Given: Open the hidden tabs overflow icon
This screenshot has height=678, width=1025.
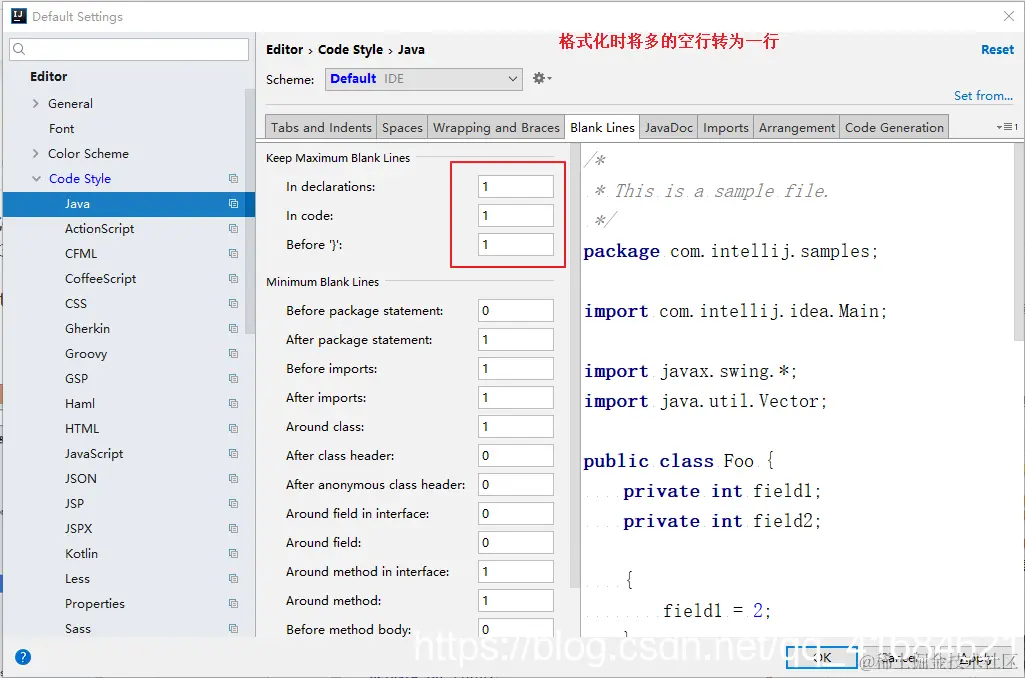Looking at the screenshot, I should coord(1007,127).
